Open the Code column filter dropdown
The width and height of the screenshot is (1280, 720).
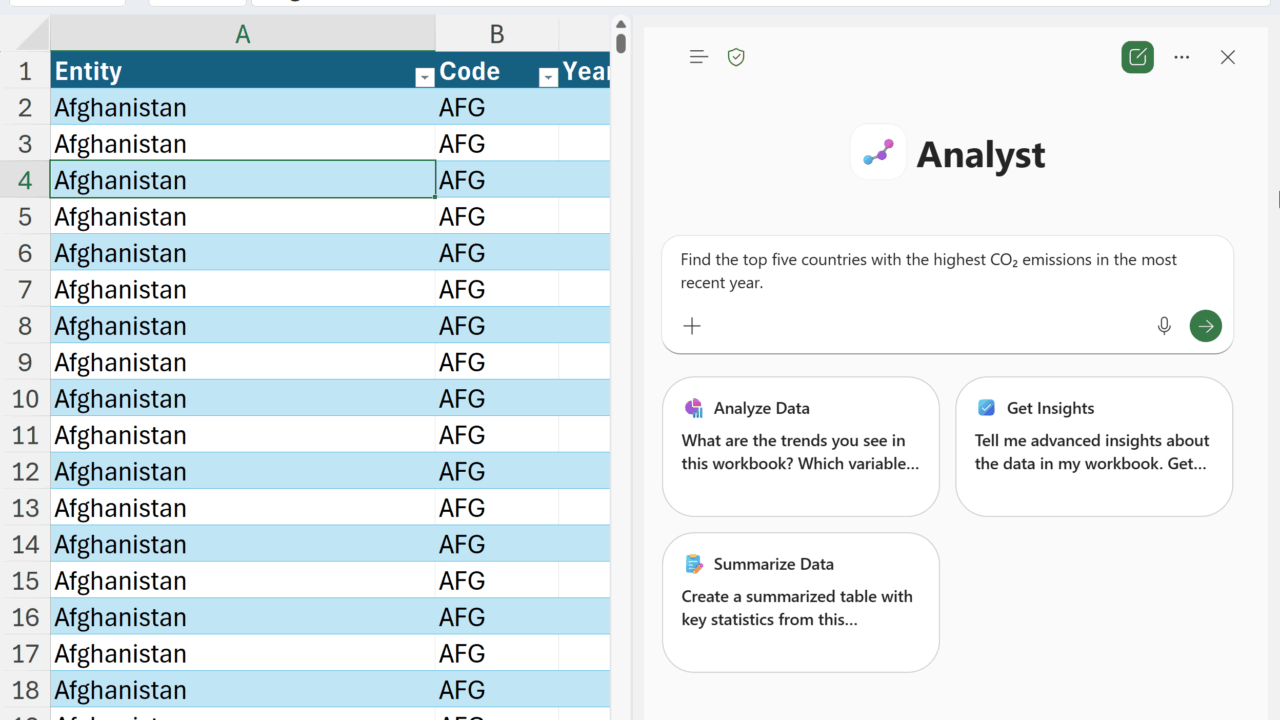548,77
